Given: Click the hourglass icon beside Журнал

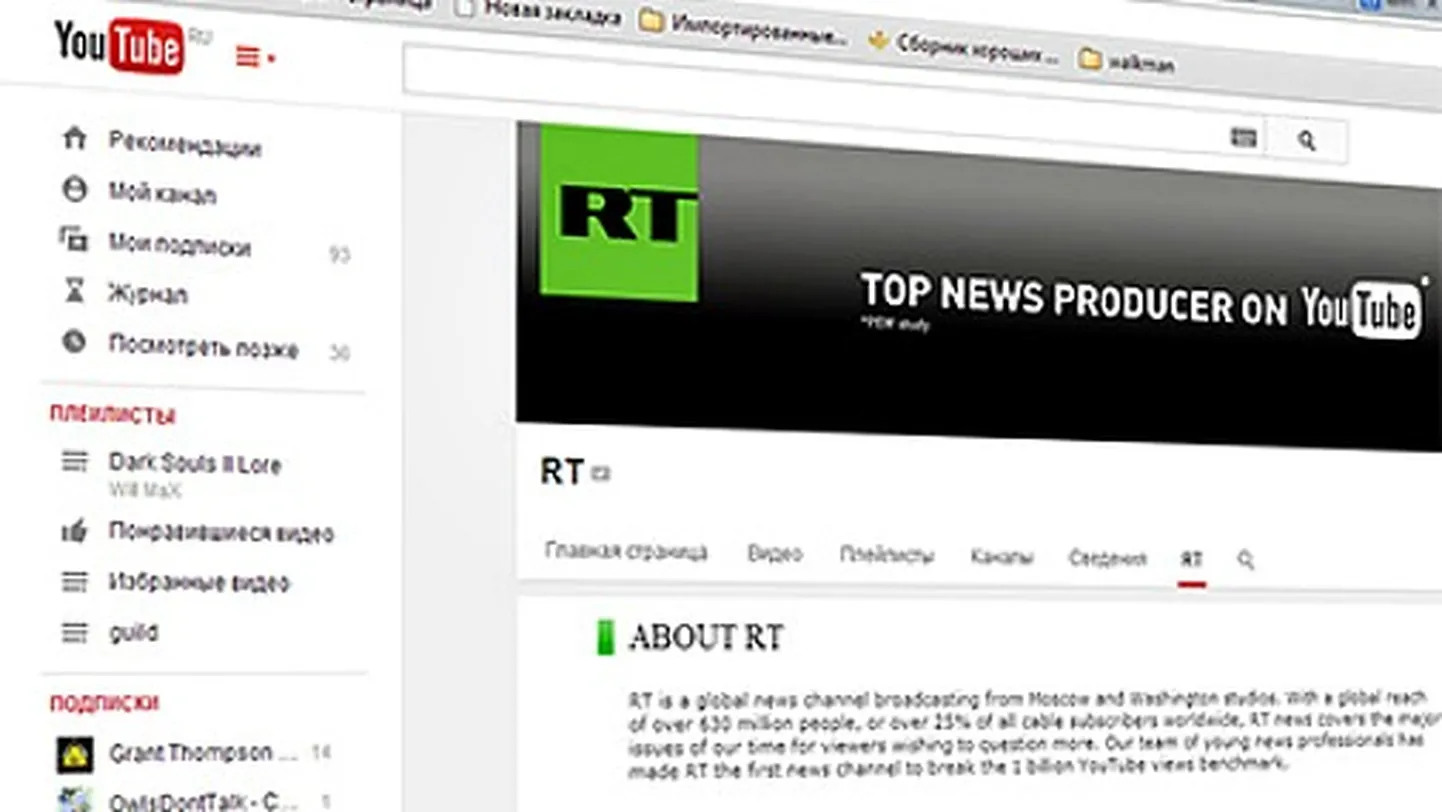Looking at the screenshot, I should click(x=75, y=291).
